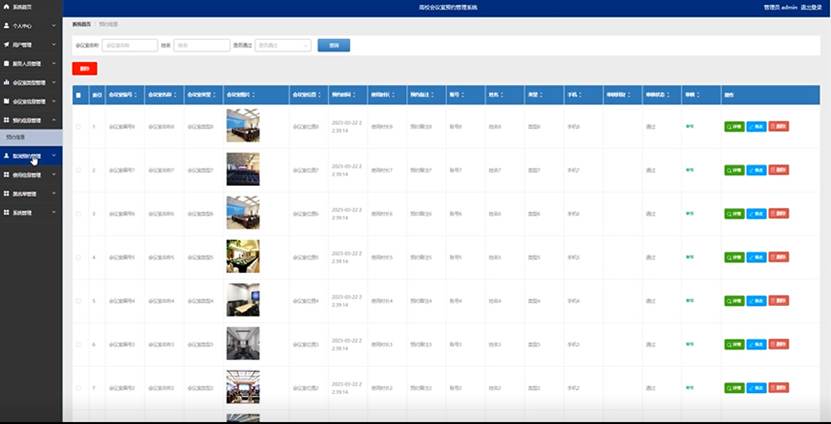831x424 pixels.
Task: Expand the highlighted sidebar item's chevron
Action: (x=54, y=156)
